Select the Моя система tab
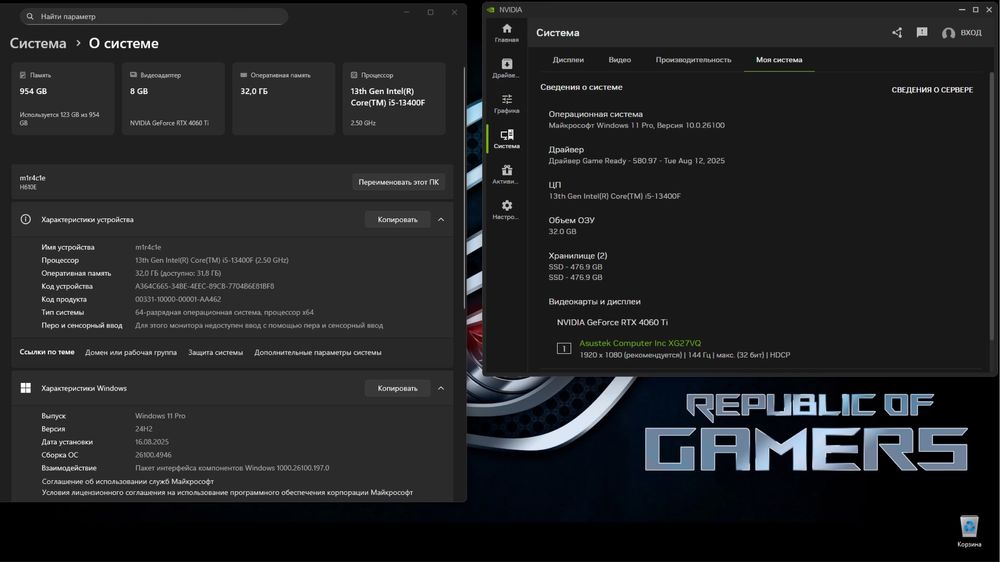The image size is (1000, 562). tap(779, 60)
